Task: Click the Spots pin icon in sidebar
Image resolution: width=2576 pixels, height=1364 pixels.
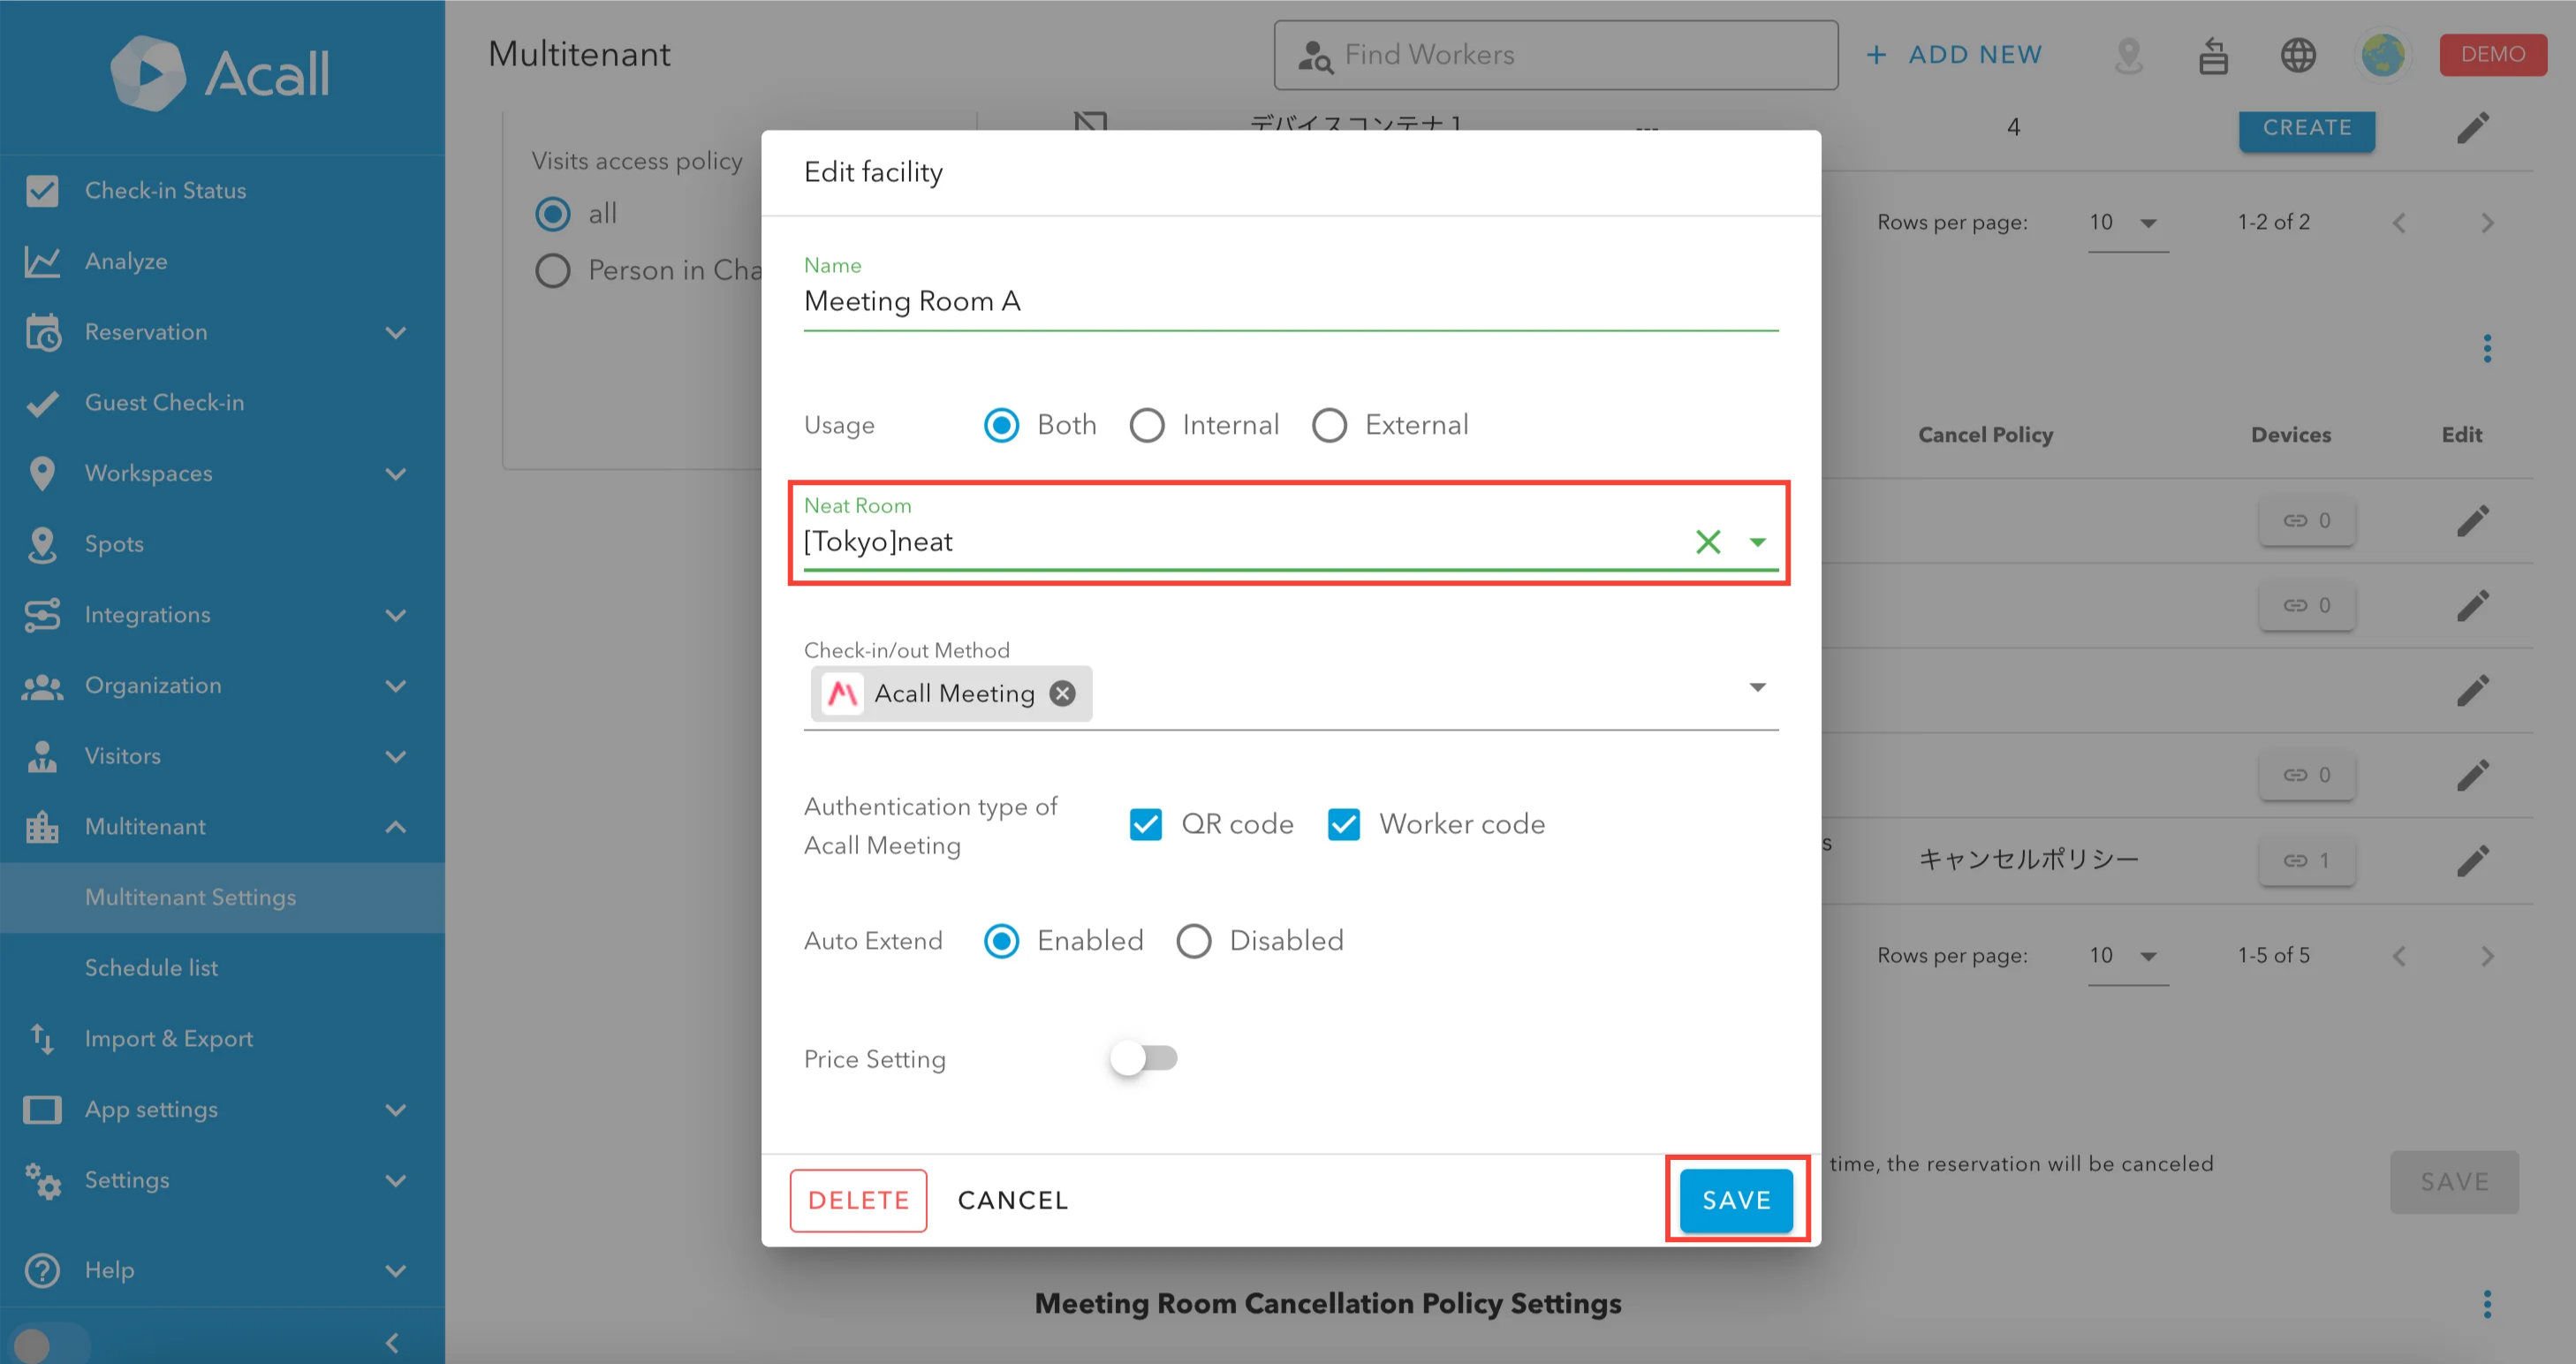Action: 42,544
